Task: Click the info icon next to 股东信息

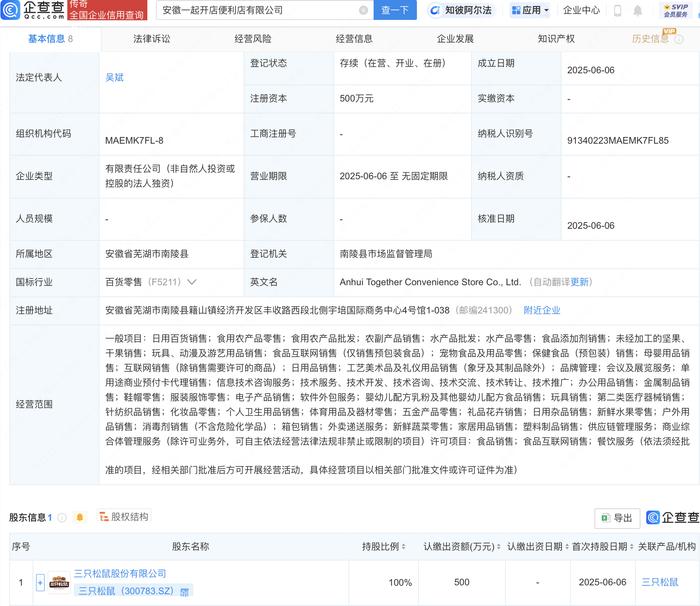Action: coord(62,517)
